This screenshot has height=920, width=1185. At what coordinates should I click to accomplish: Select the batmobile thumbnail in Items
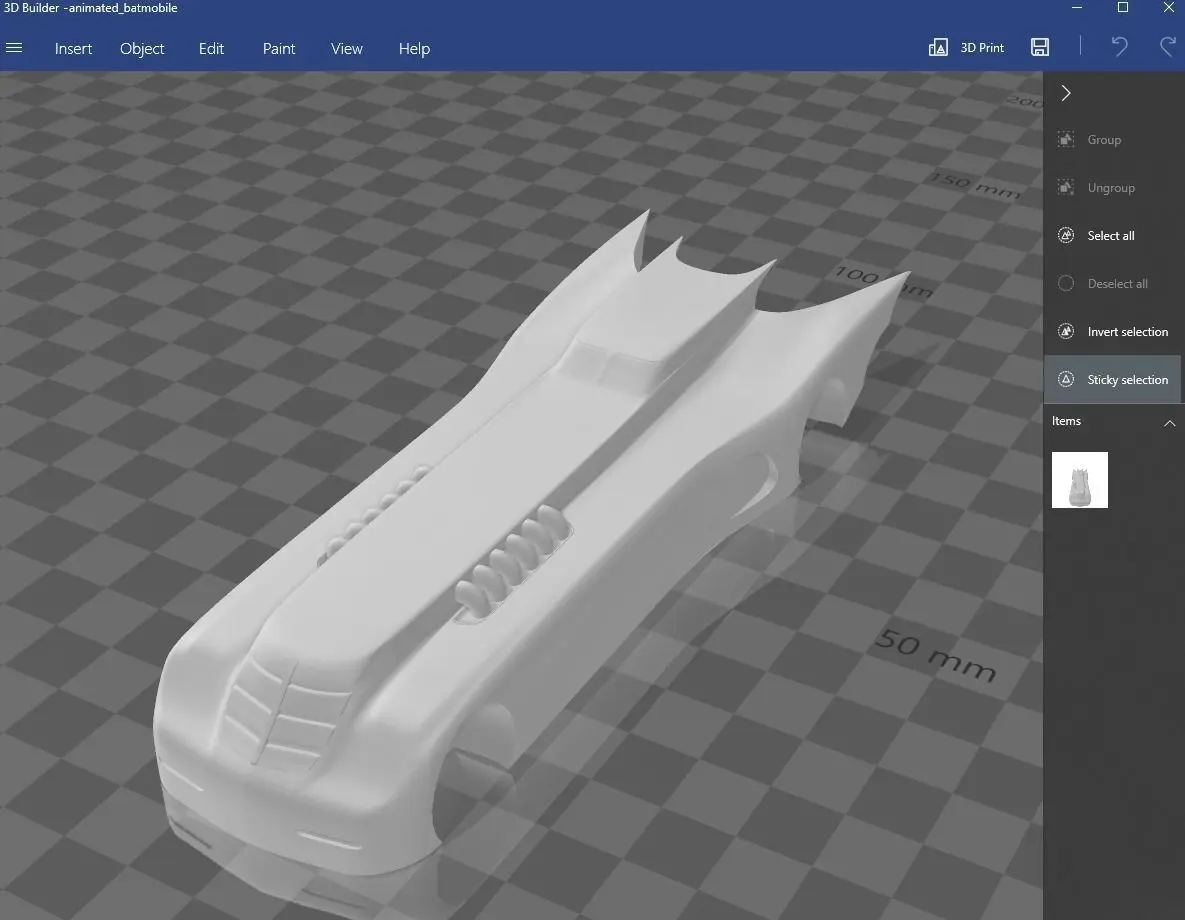click(x=1080, y=480)
